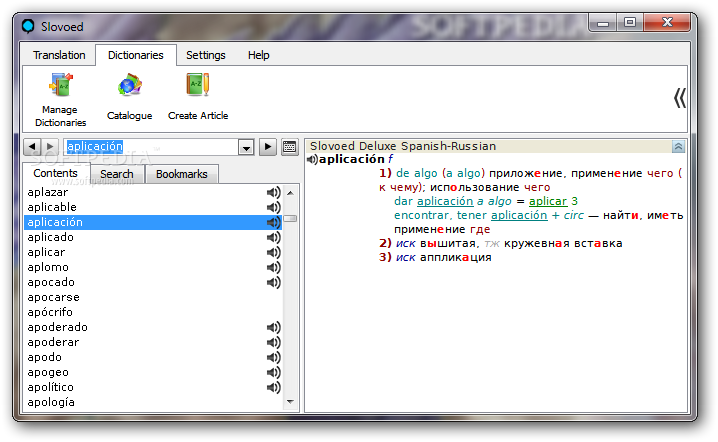Follow the aplicación link after 'dar'

point(445,202)
